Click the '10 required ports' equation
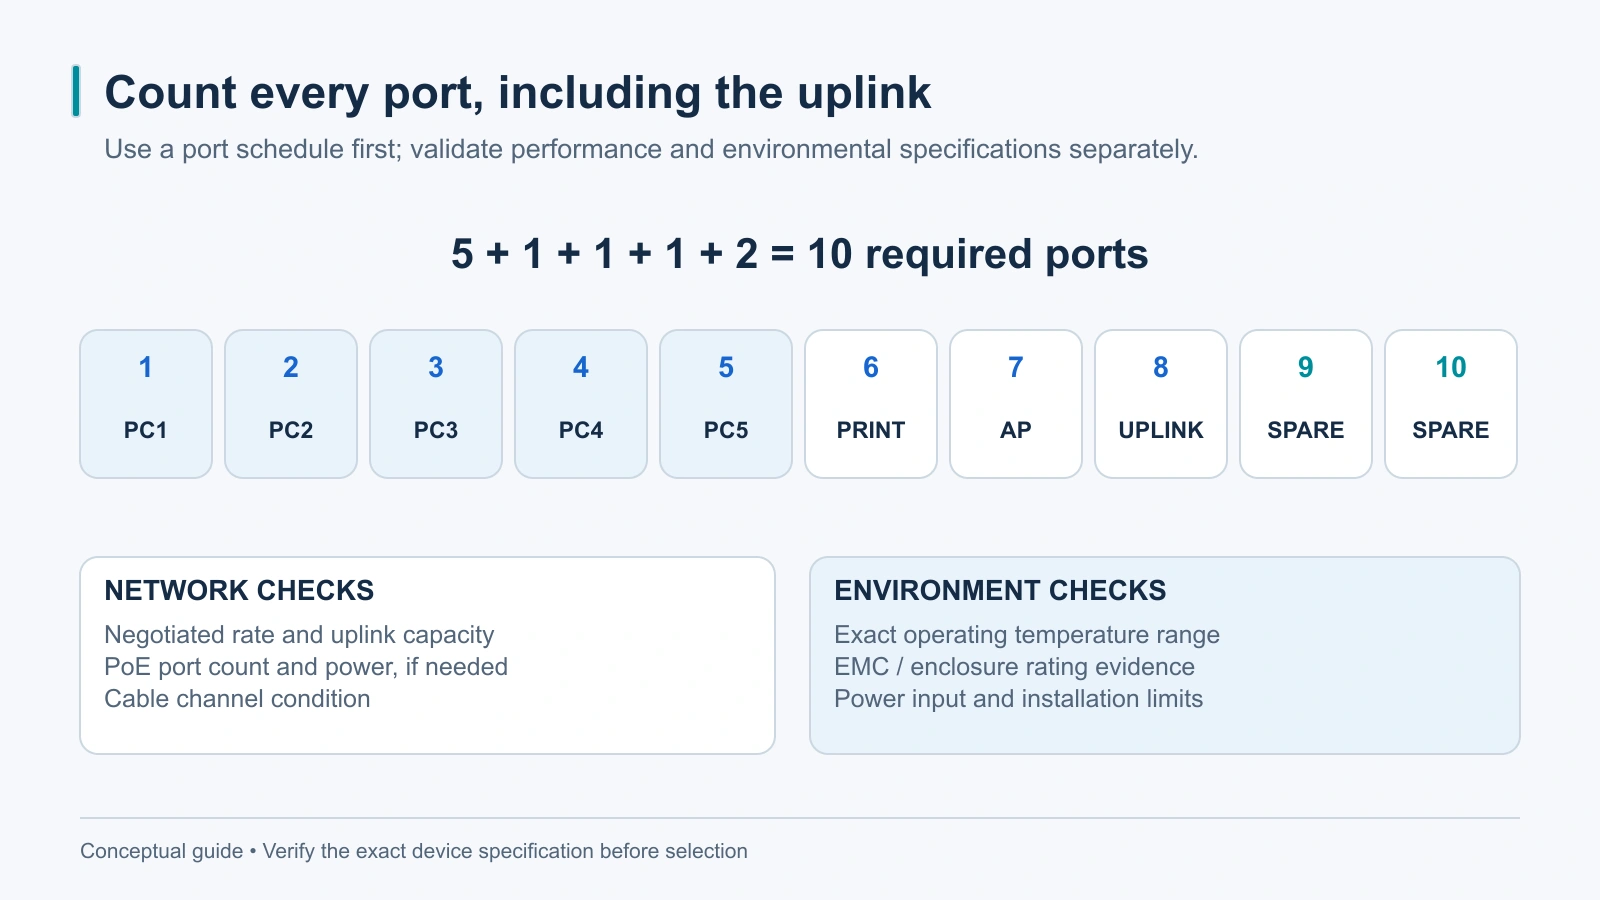 tap(800, 254)
